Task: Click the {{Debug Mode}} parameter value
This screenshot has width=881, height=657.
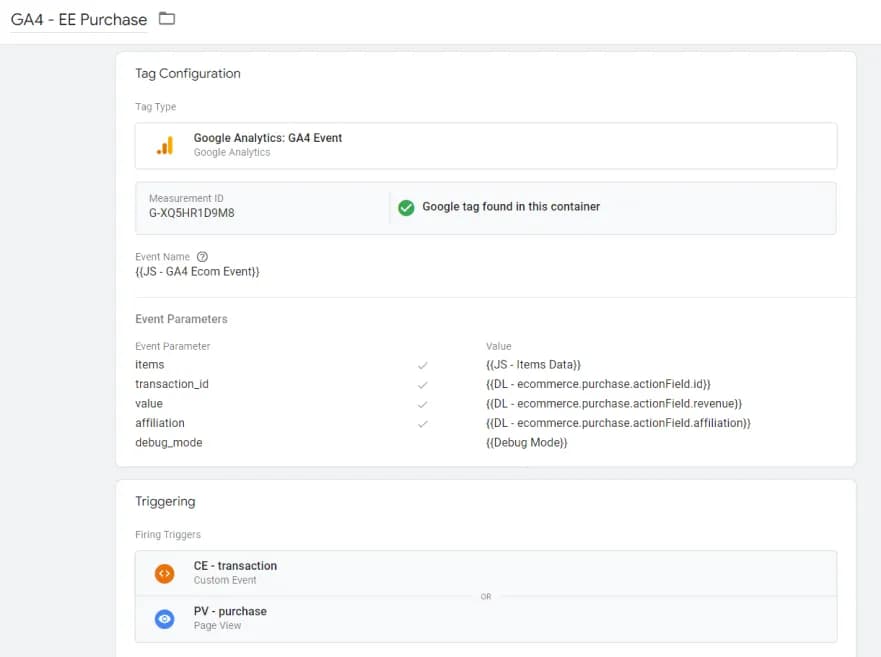Action: click(526, 442)
